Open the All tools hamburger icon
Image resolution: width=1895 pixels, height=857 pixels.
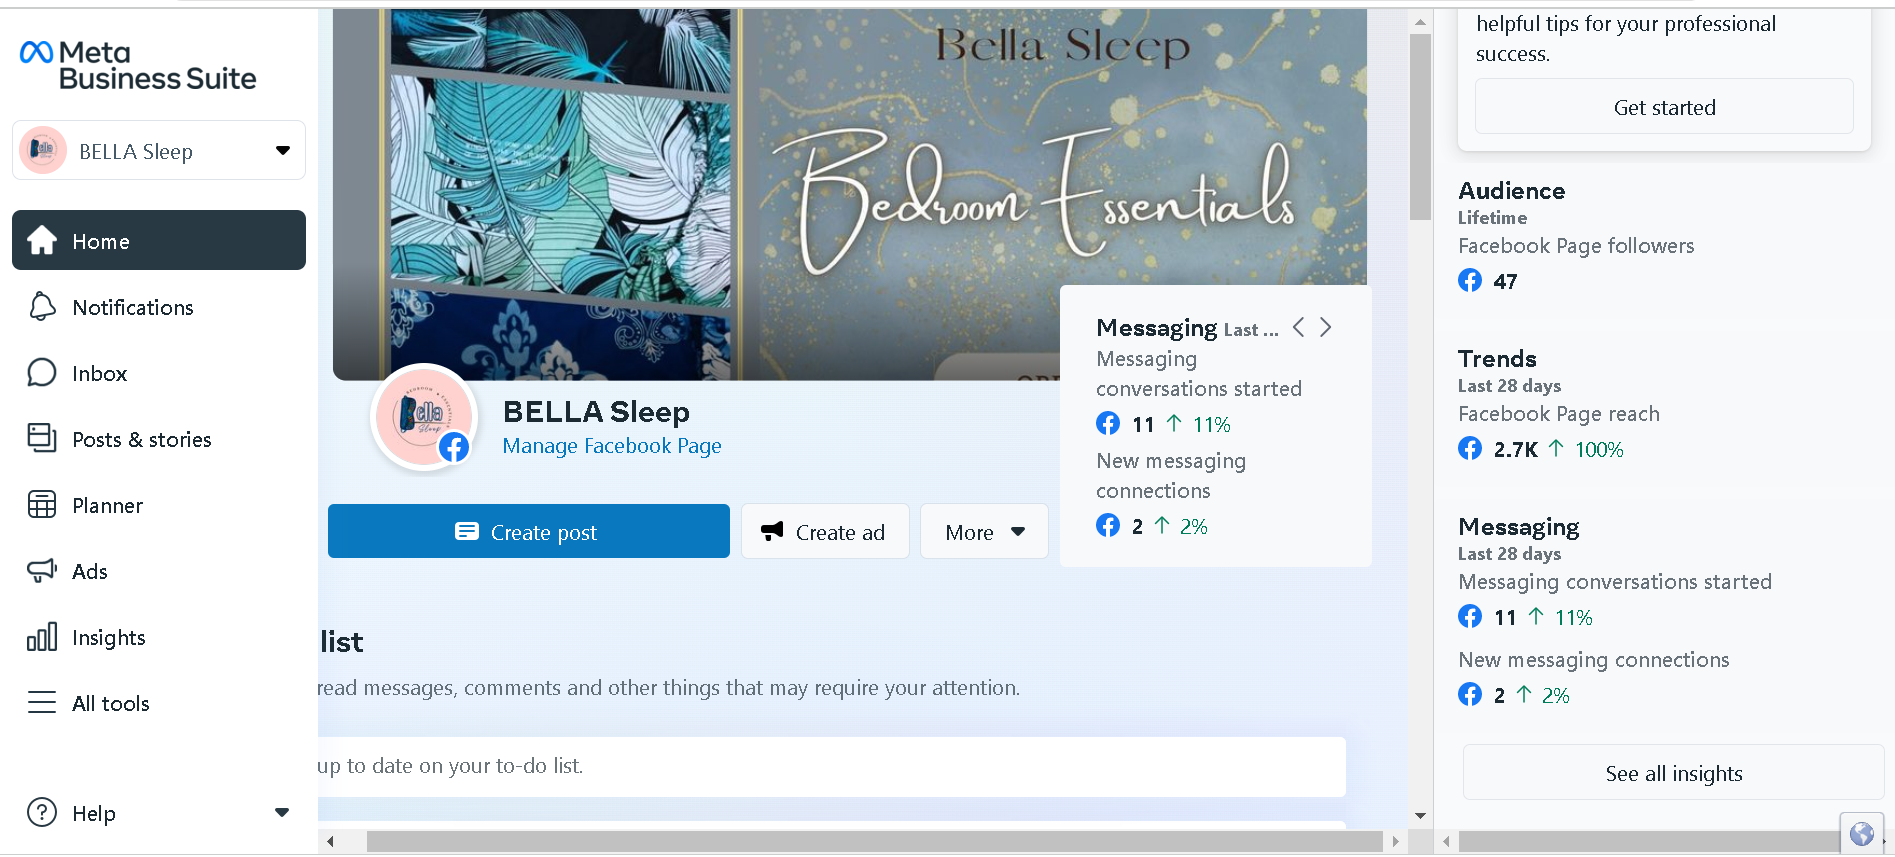42,703
